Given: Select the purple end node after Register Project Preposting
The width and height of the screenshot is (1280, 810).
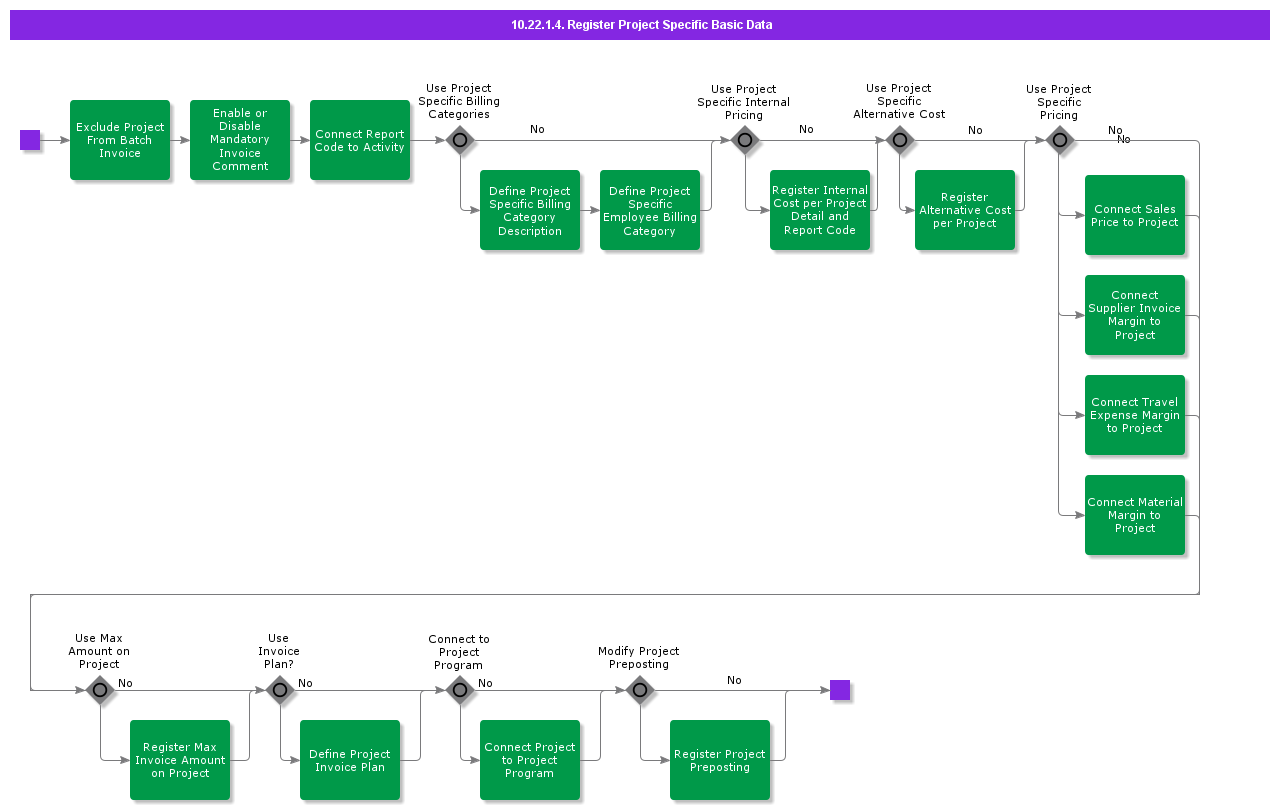Looking at the screenshot, I should coord(840,690).
